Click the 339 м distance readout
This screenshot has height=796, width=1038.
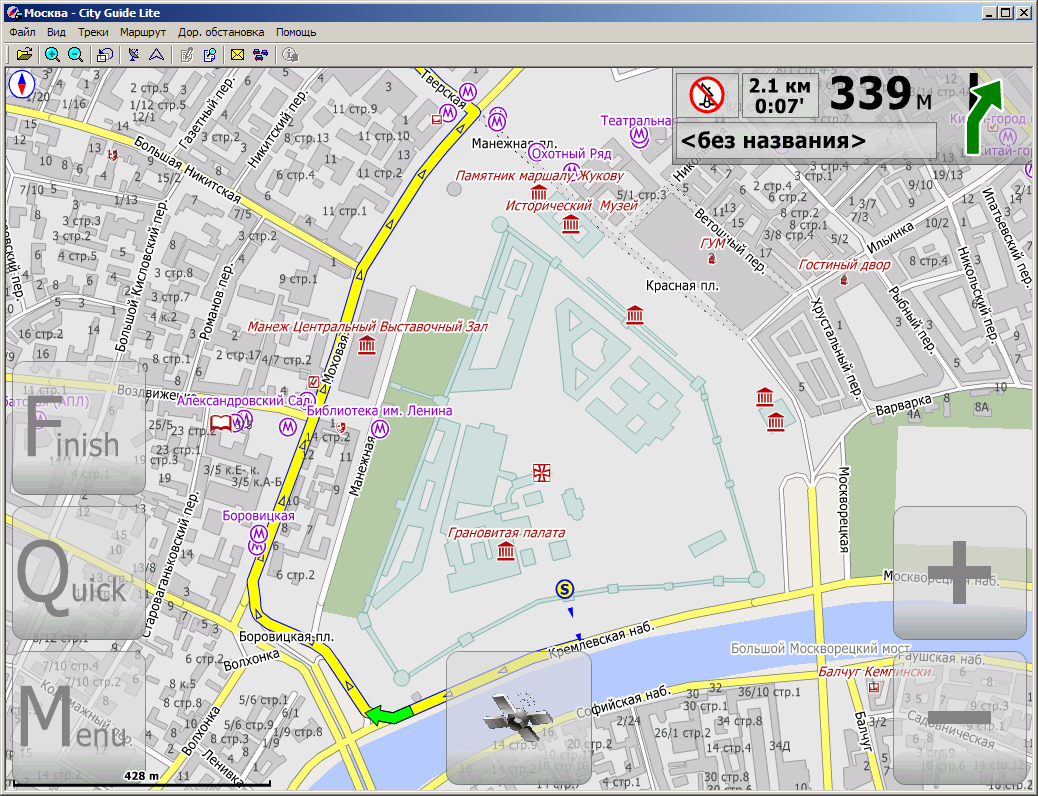coord(880,94)
